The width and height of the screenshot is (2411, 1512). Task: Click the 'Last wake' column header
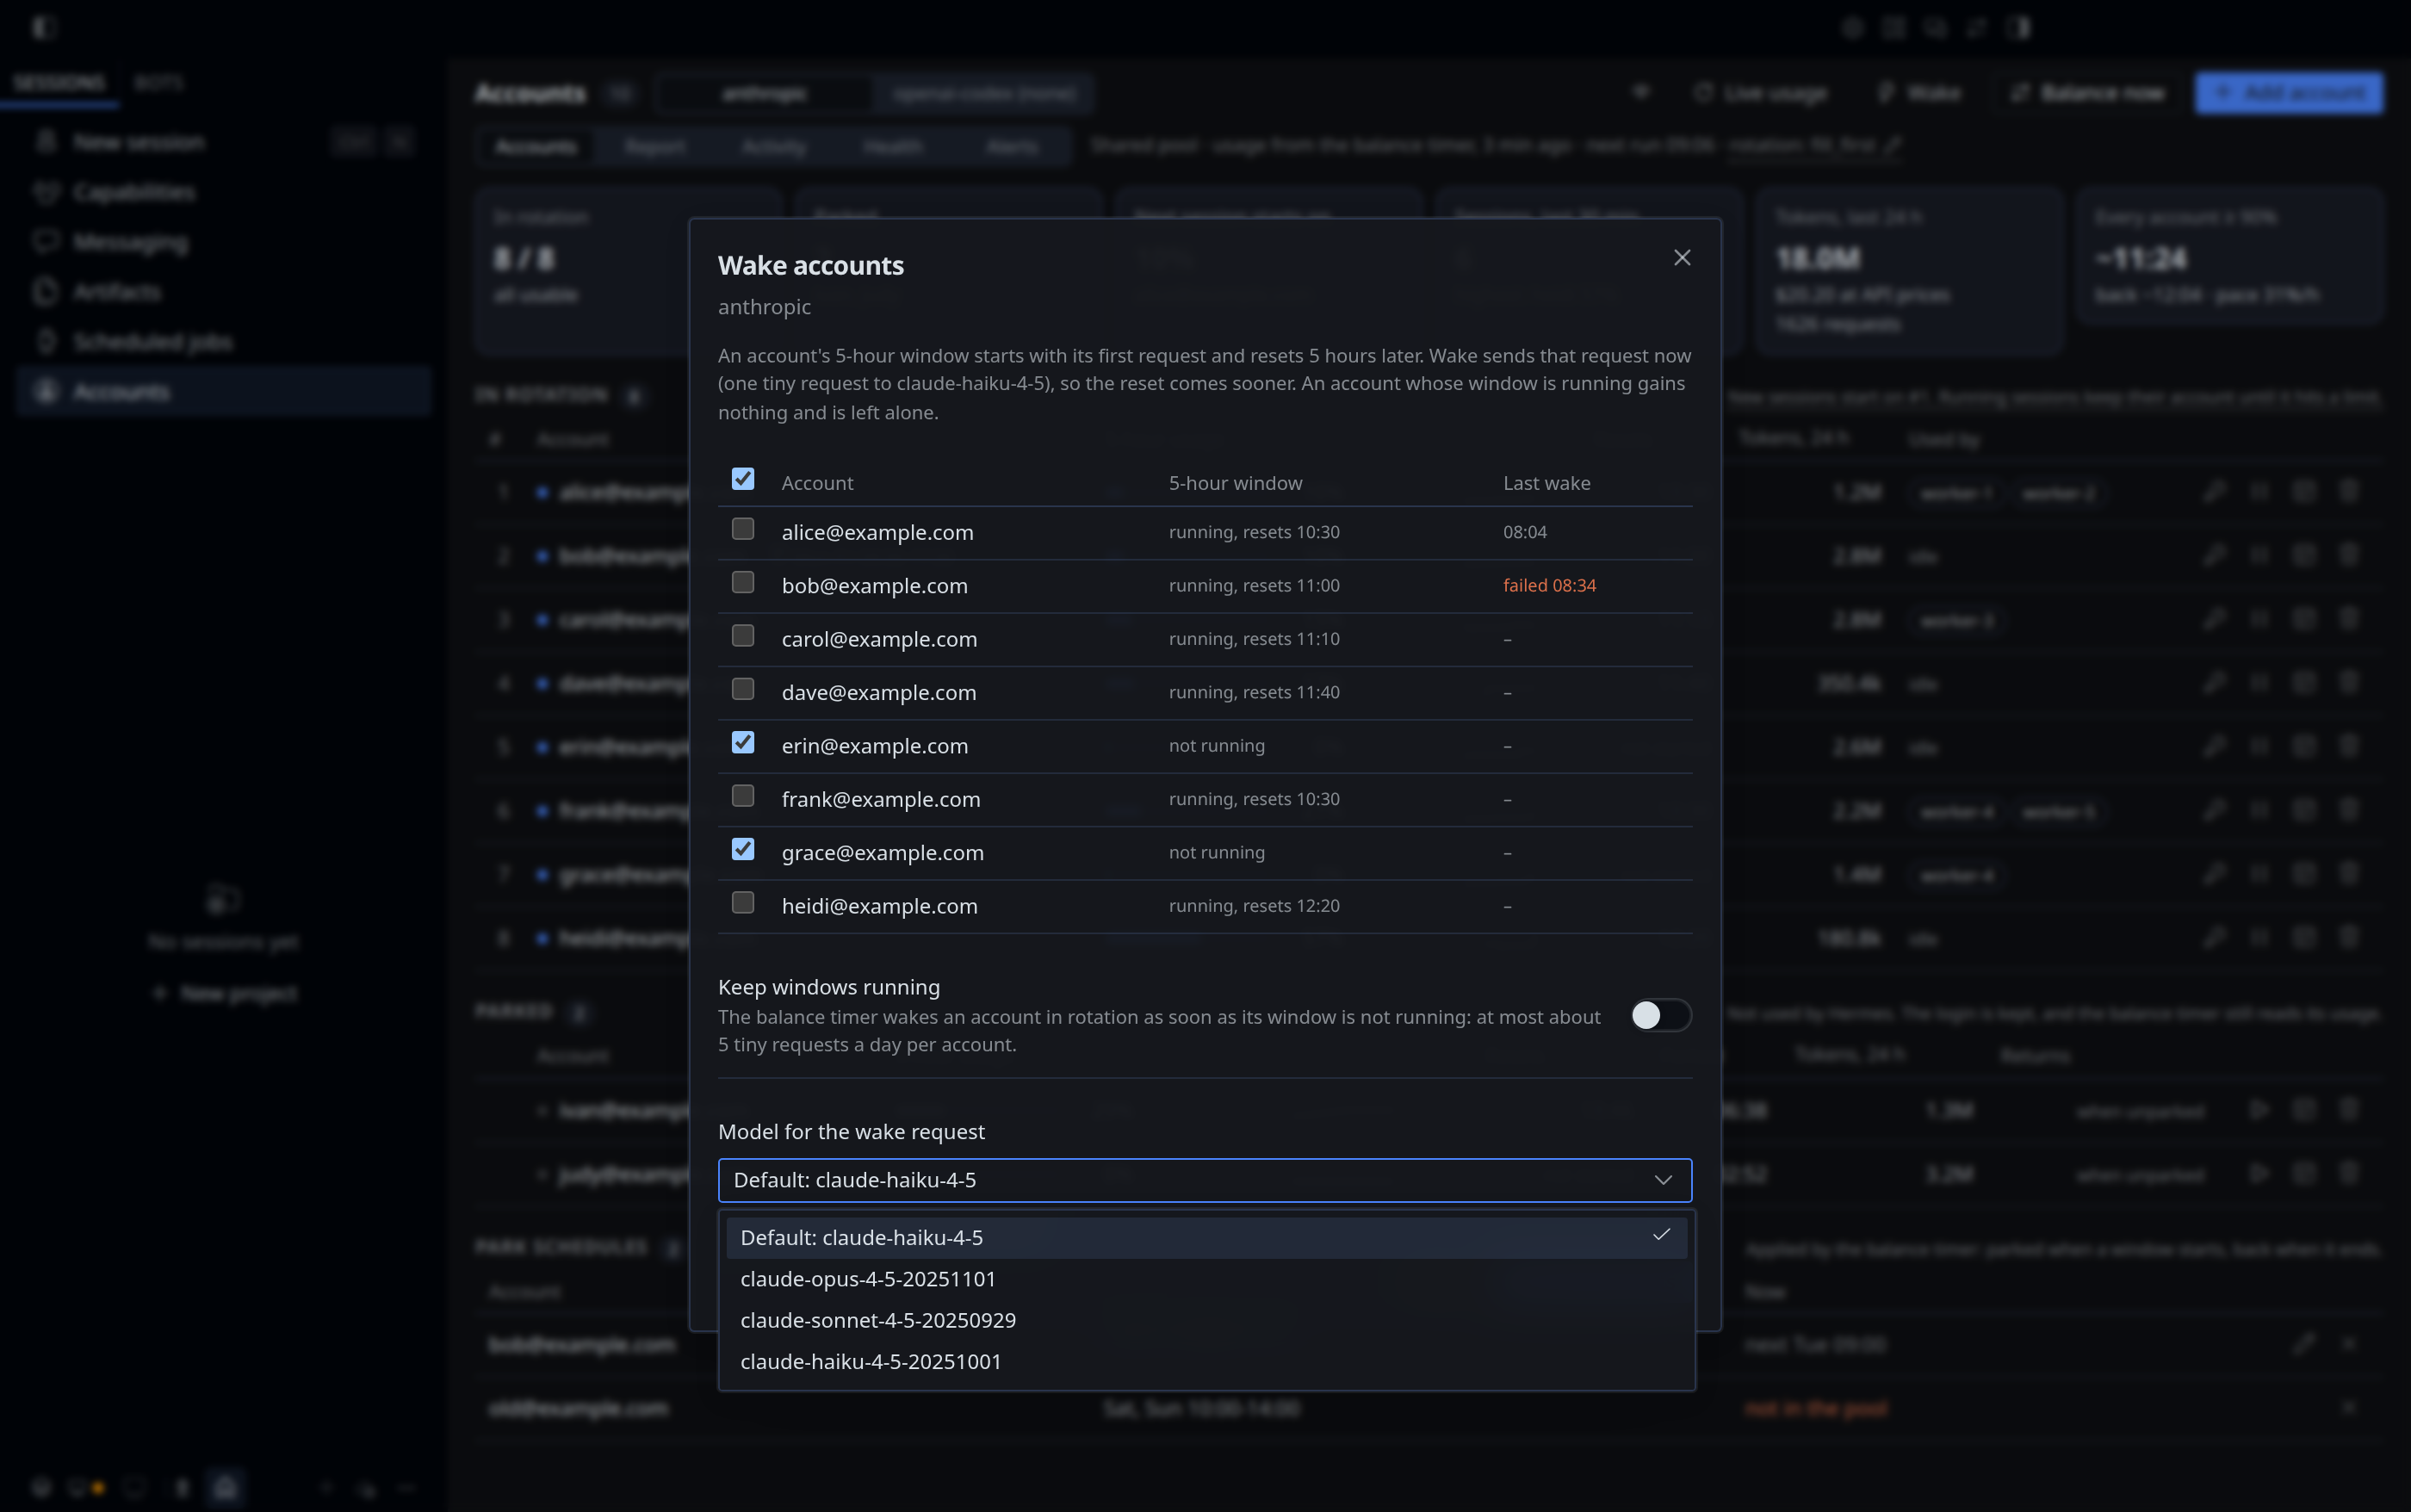click(x=1546, y=483)
